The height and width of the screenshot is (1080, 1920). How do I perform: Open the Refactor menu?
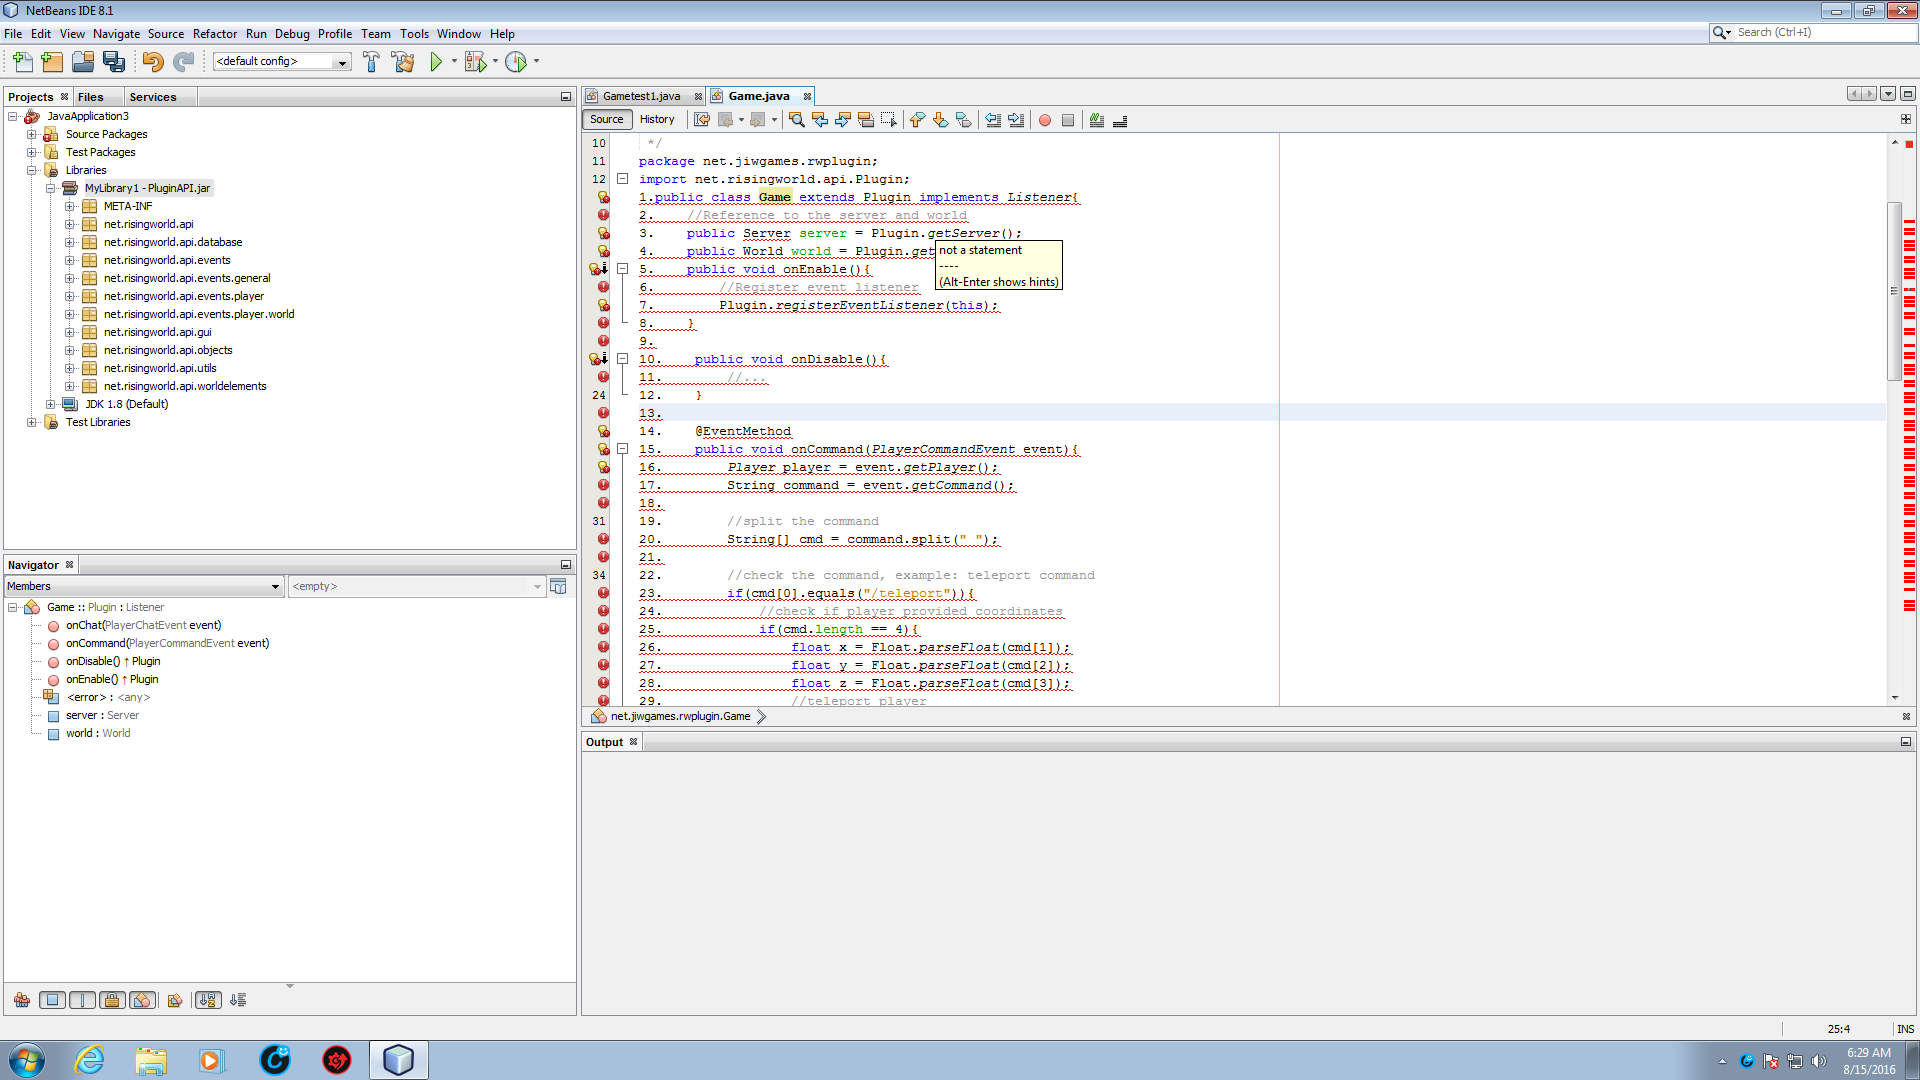[214, 33]
